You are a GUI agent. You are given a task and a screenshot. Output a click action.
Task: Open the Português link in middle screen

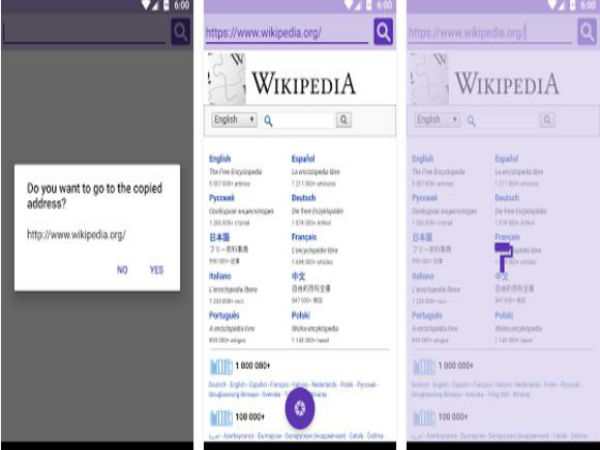[x=224, y=315]
